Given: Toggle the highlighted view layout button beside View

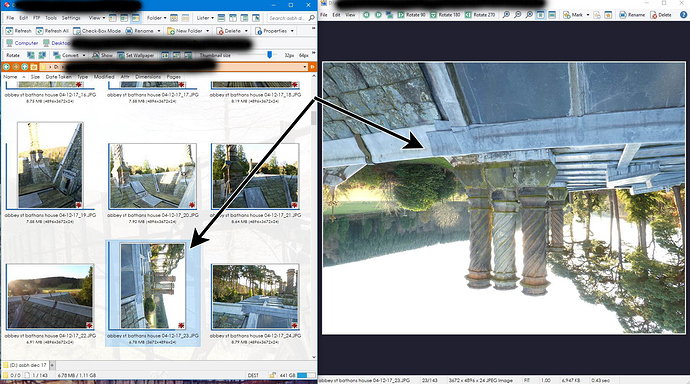Looking at the screenshot, I should tap(136, 18).
